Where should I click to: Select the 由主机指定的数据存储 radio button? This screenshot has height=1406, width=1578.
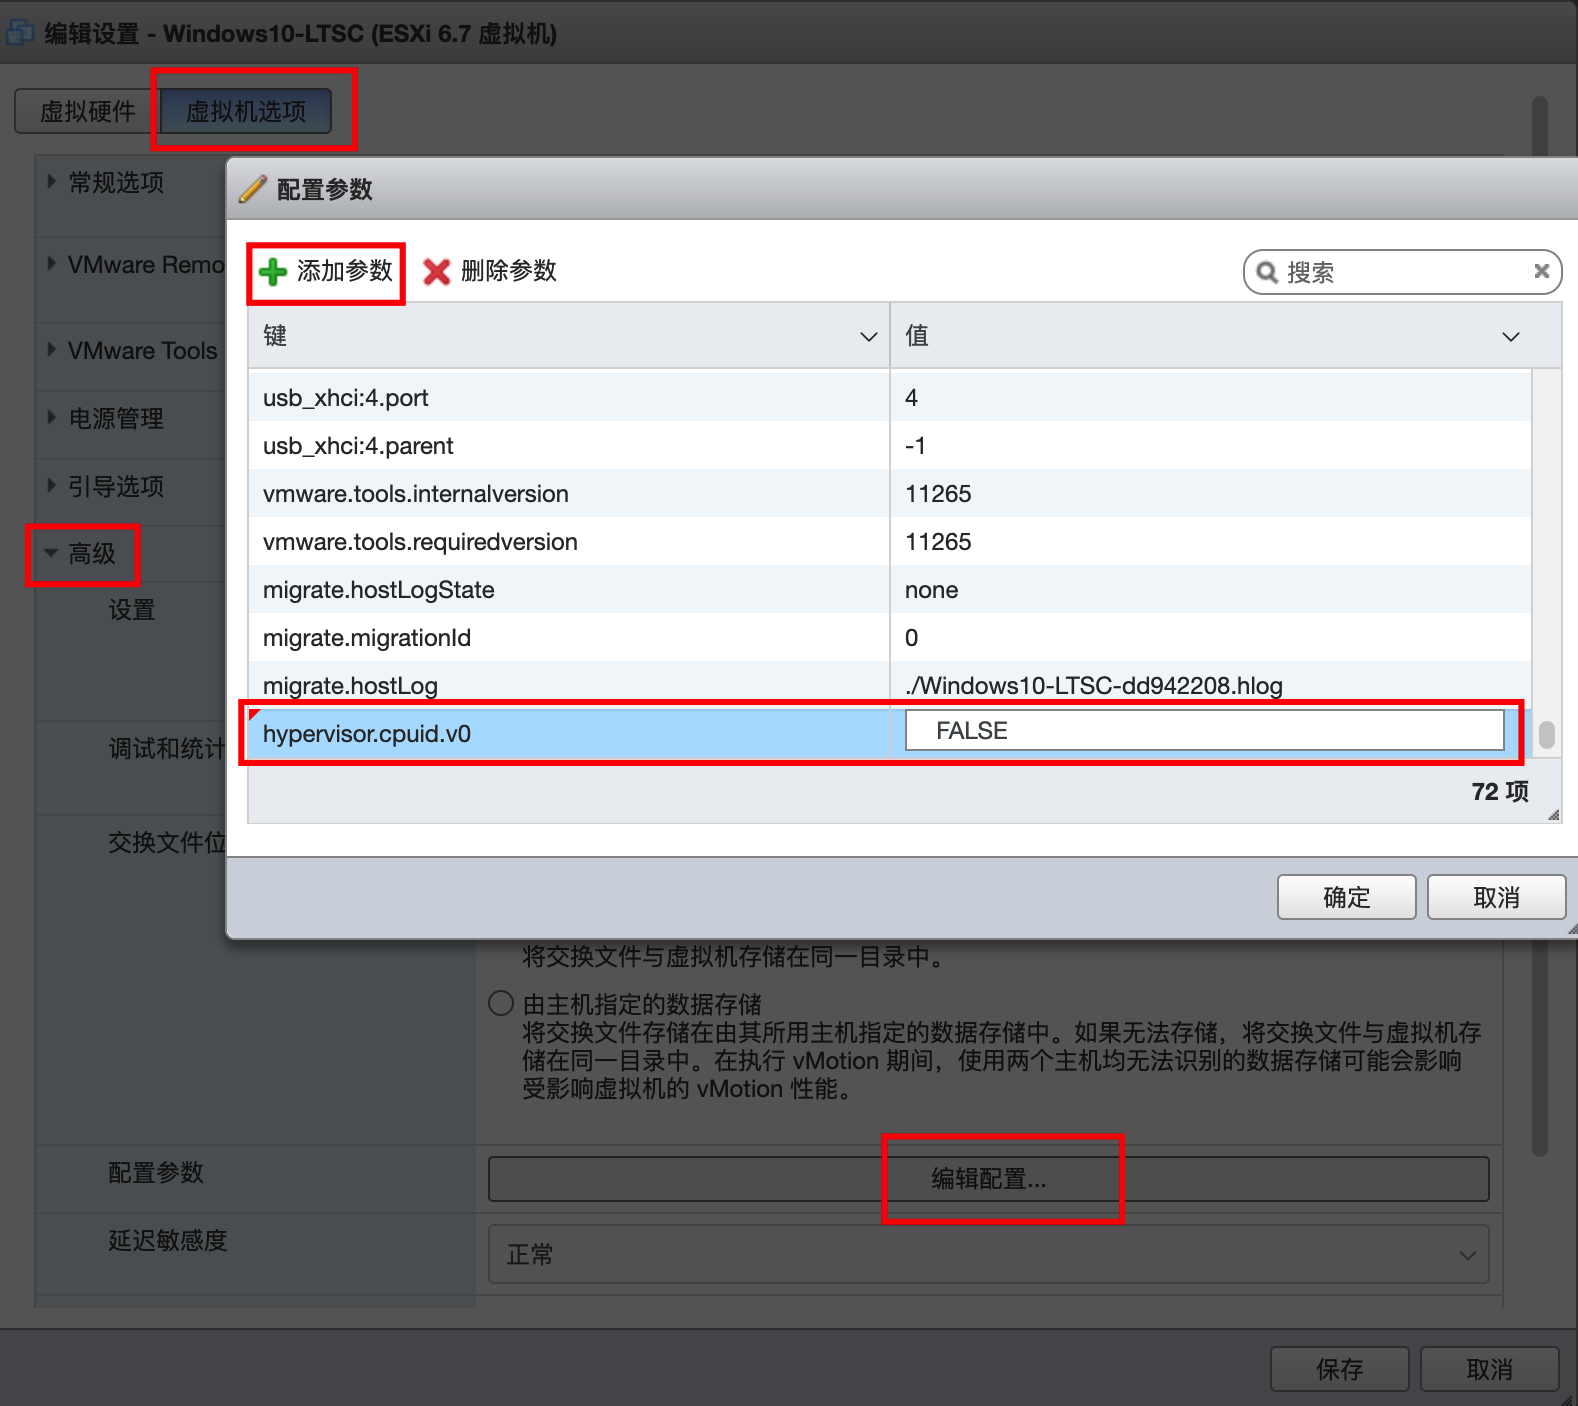[x=501, y=1003]
